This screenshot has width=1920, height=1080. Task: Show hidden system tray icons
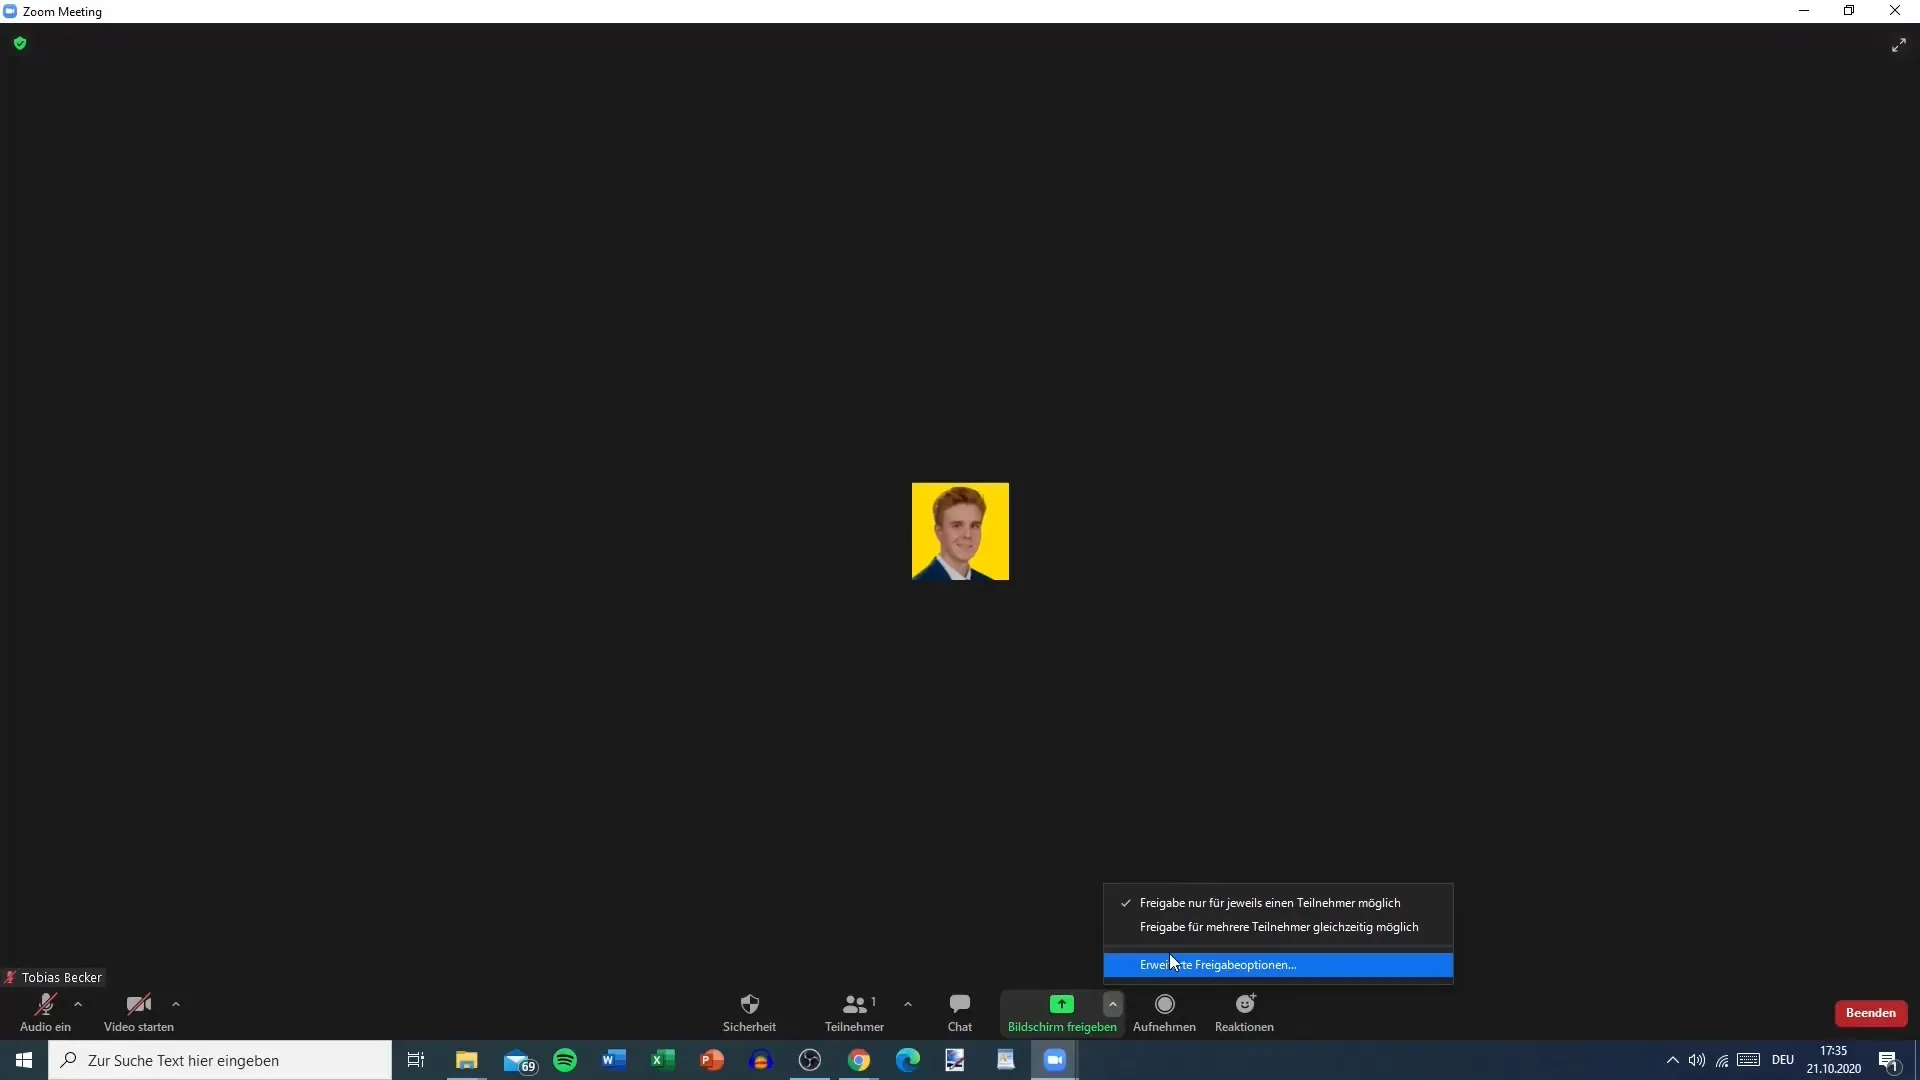[x=1672, y=1060]
